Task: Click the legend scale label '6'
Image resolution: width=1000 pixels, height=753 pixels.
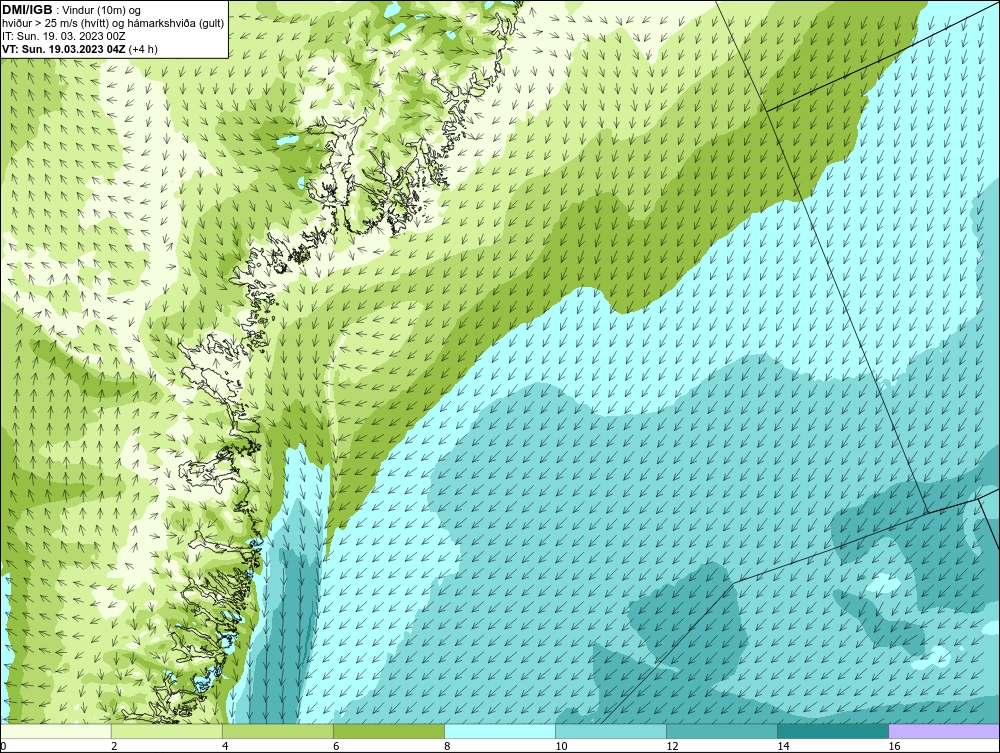Action: (x=336, y=746)
